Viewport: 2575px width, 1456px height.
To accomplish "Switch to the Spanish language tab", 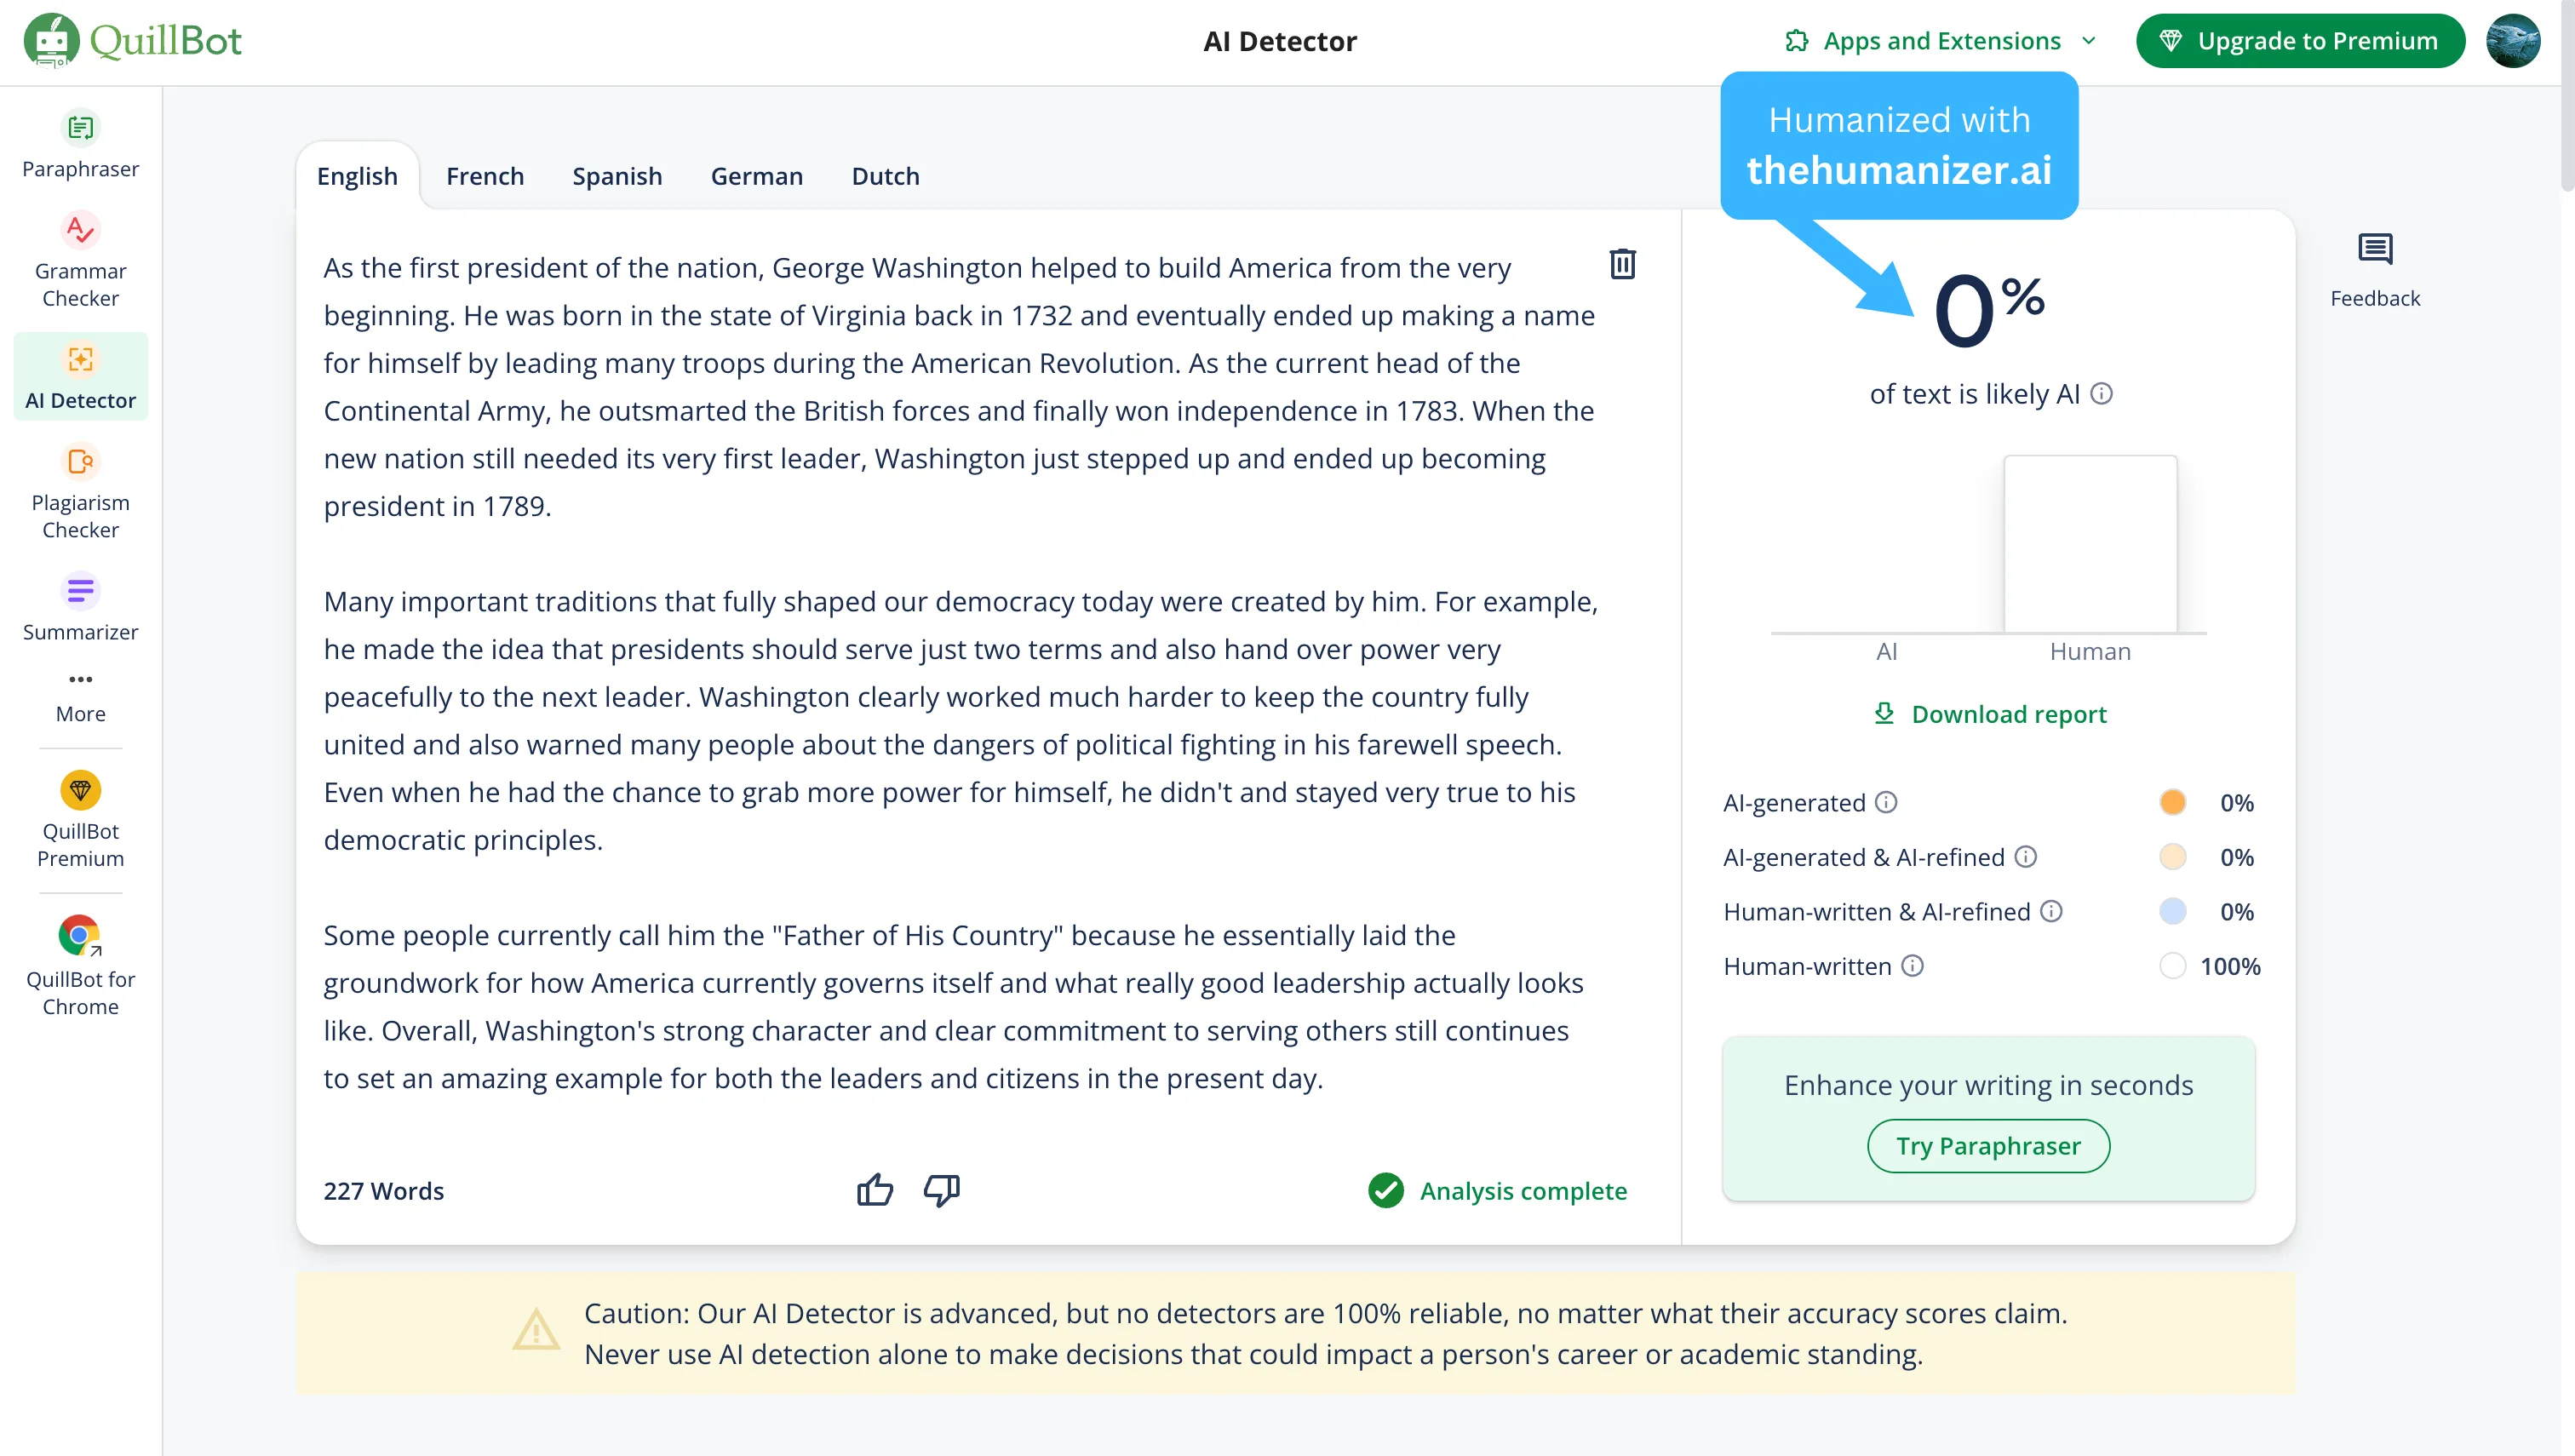I will 617,176.
